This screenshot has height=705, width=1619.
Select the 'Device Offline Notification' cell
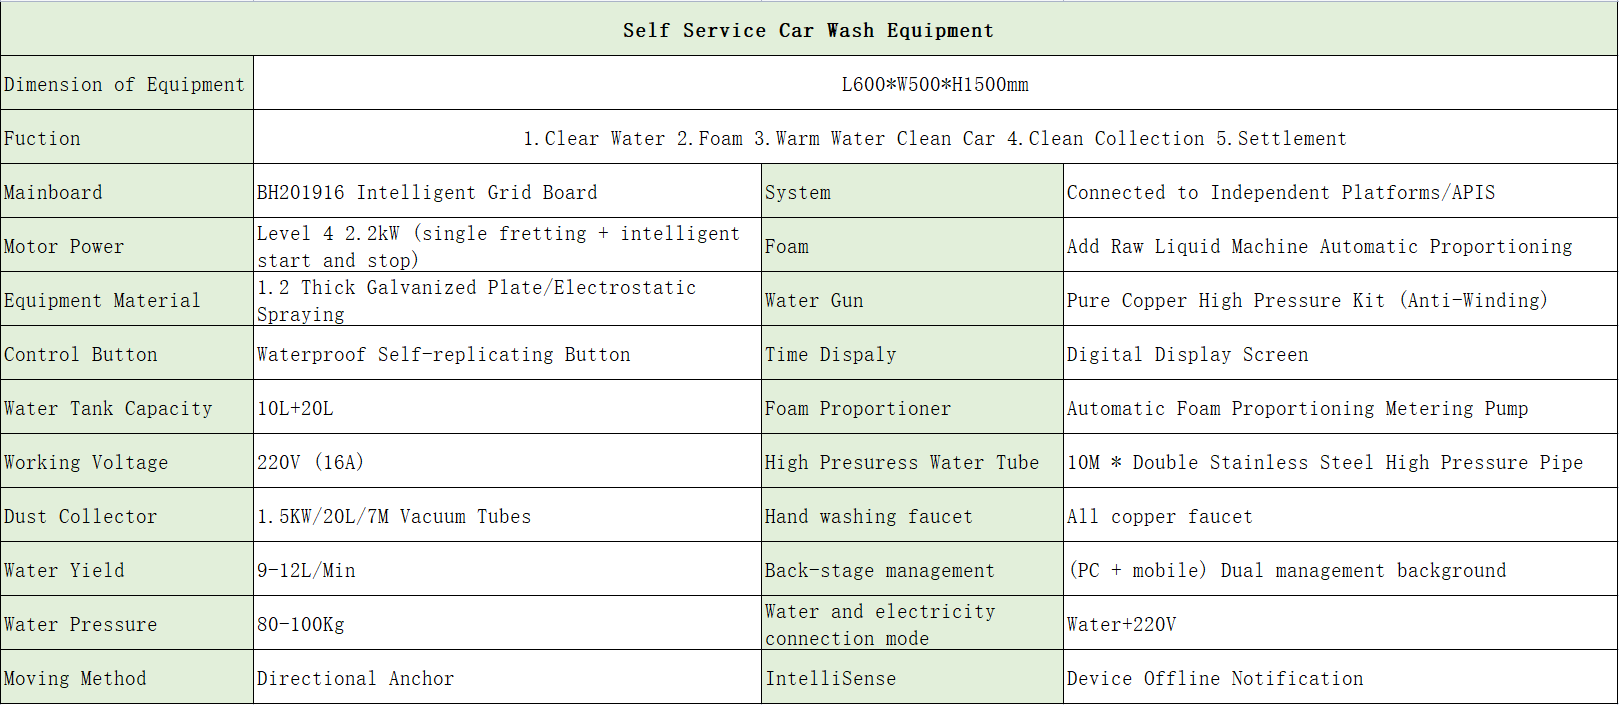point(1339,678)
